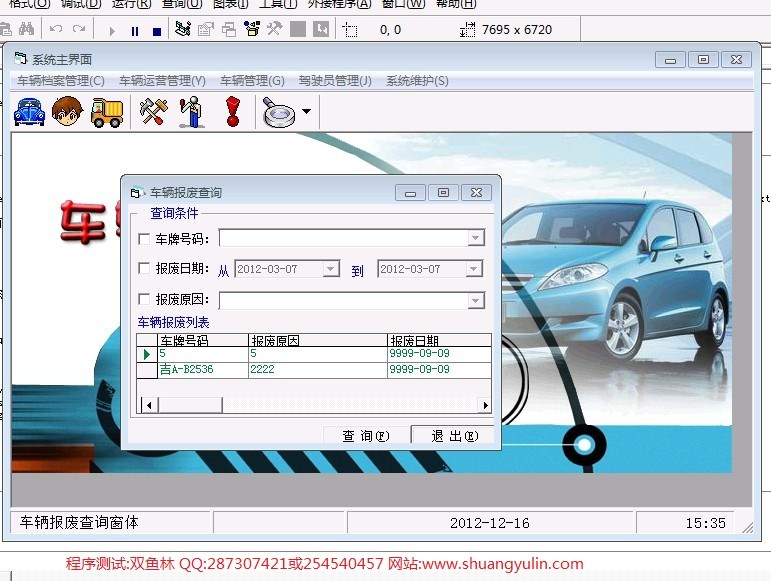Screen dimensions: 771x581
Task: Click the standing person figure icon in the toolbar
Action: point(192,112)
